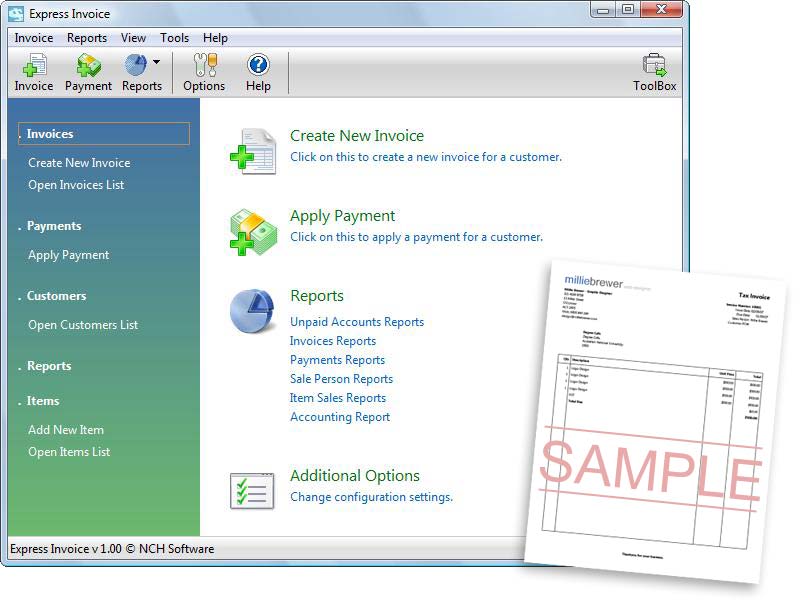Open the ToolBox icon

click(655, 66)
